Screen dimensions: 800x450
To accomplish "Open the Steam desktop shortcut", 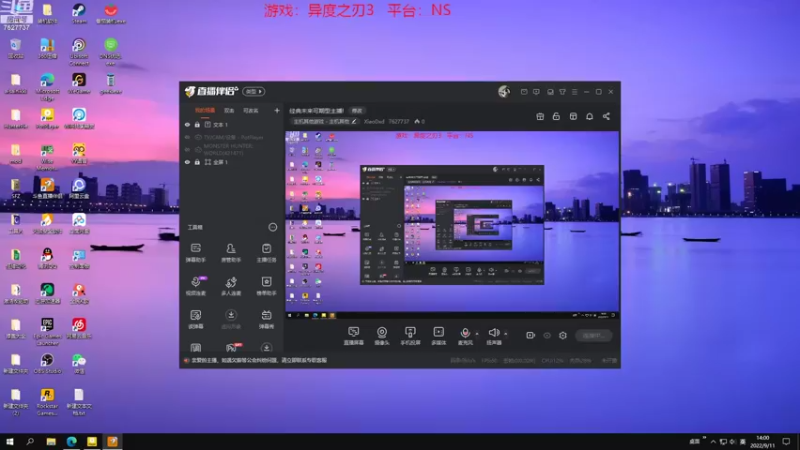I will (x=79, y=14).
